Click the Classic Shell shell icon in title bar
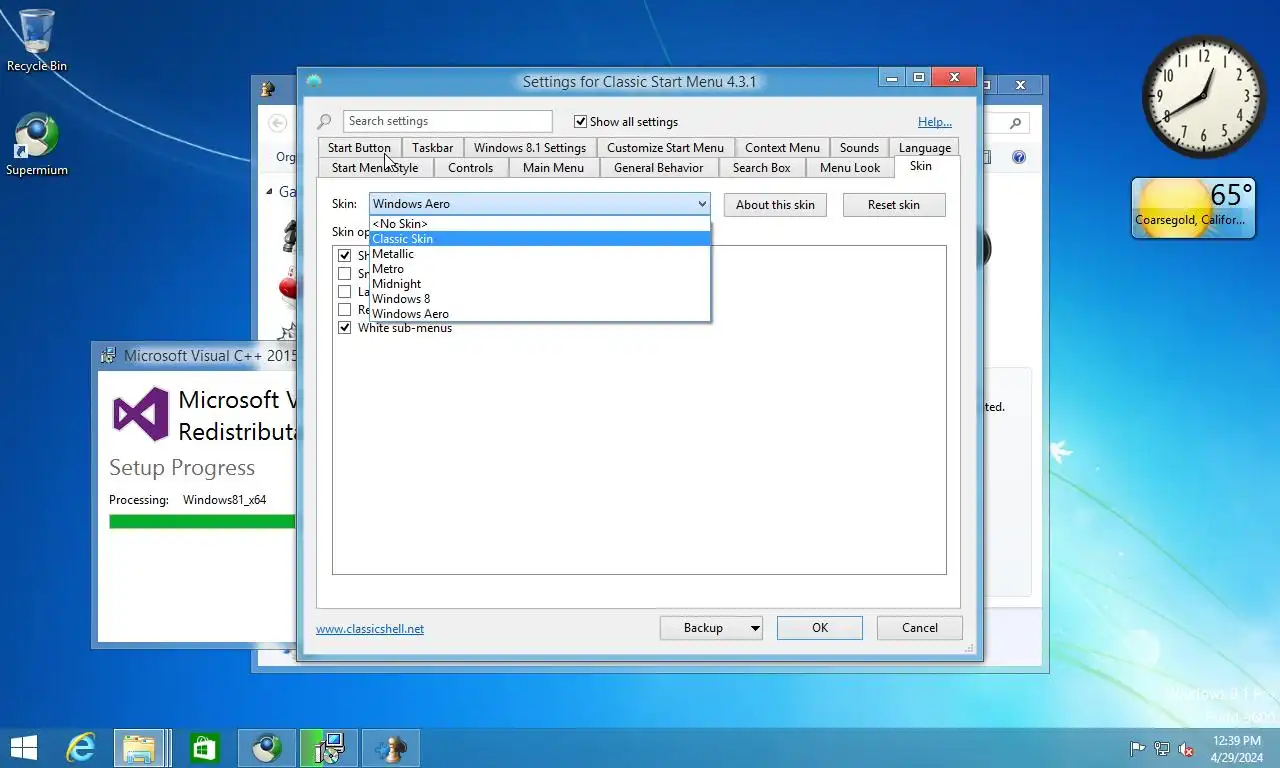Viewport: 1280px width, 768px height. coord(314,82)
